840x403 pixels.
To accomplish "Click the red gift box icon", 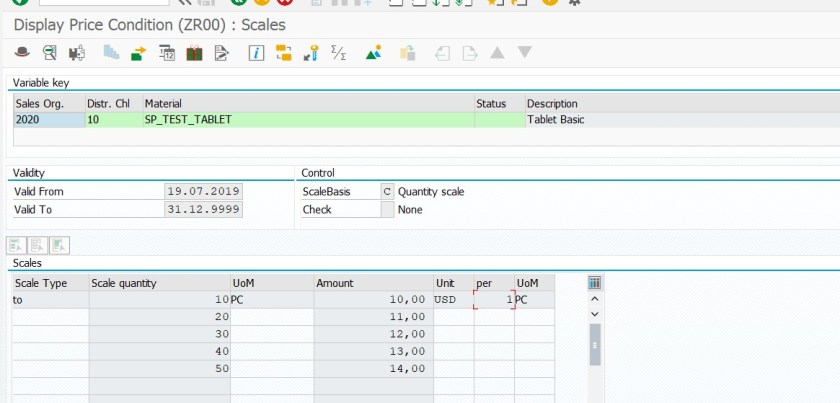I will pos(194,52).
